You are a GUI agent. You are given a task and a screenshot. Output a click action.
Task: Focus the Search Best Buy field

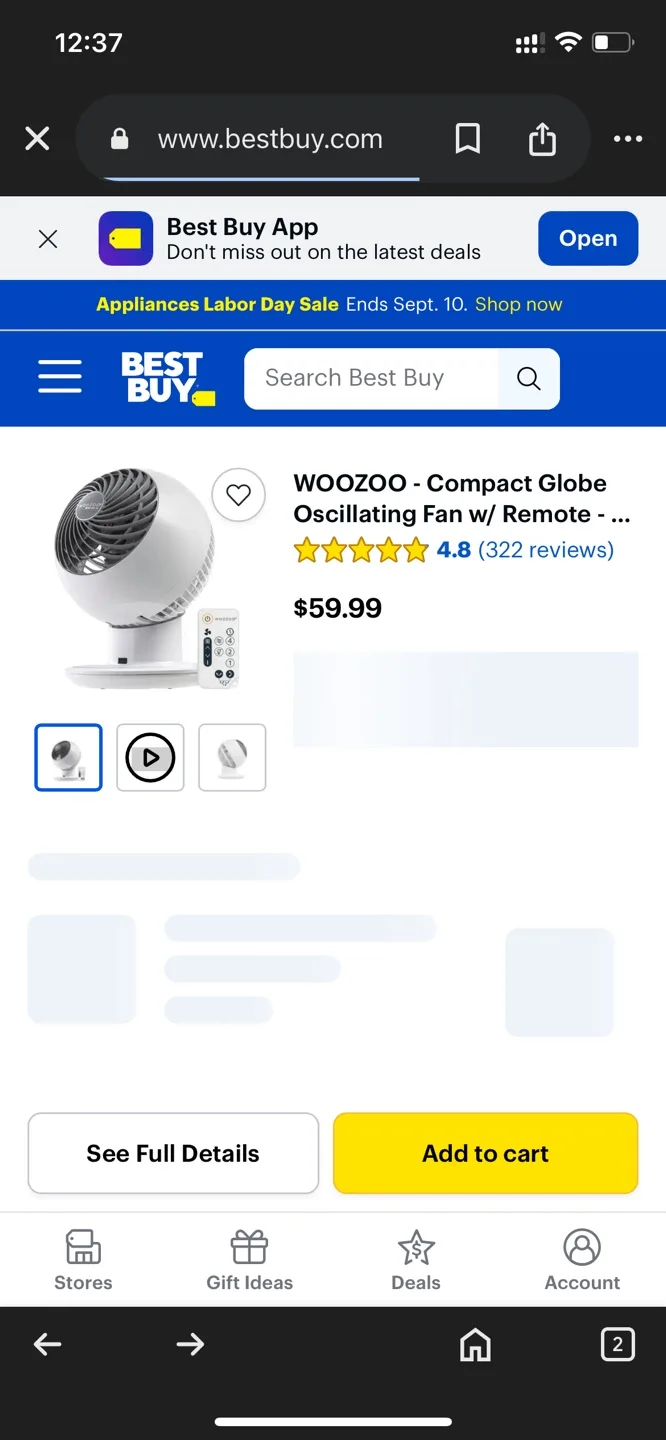[371, 378]
